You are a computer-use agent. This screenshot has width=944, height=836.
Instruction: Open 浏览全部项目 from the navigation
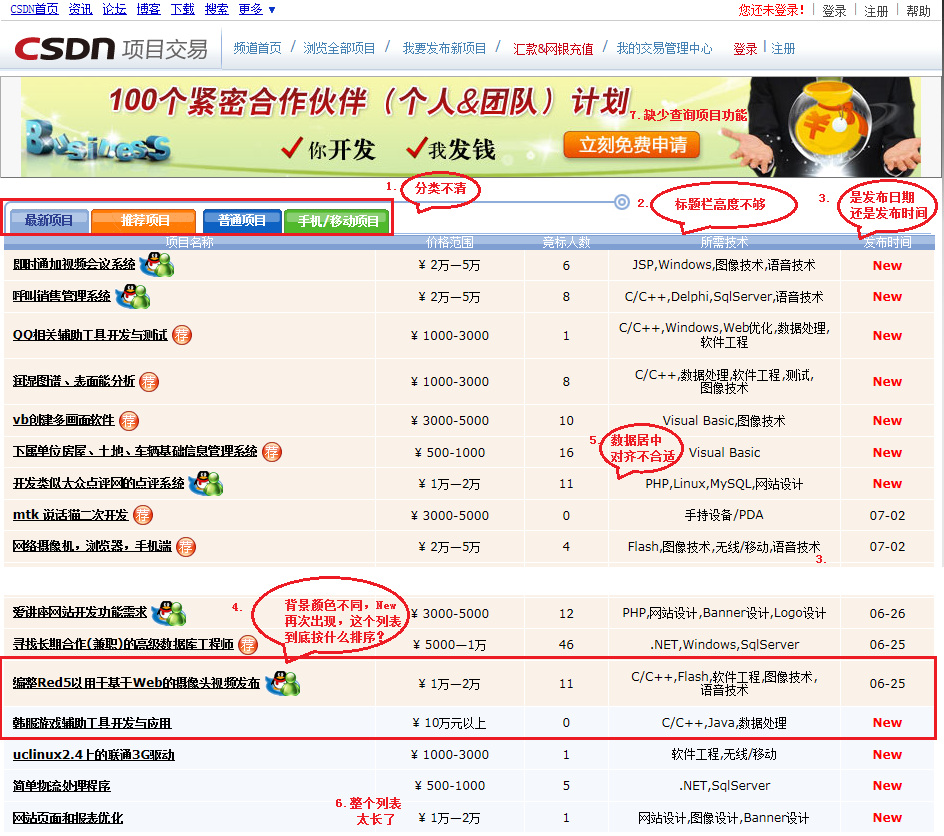(339, 48)
